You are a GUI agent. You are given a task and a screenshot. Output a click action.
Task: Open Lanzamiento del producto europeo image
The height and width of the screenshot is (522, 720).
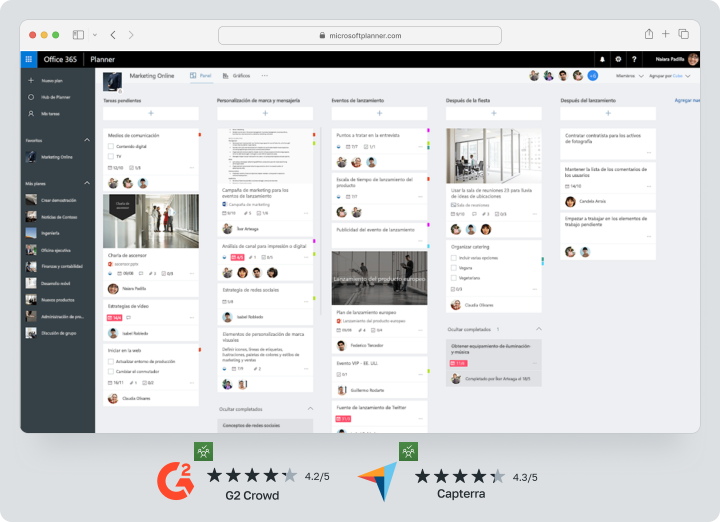(379, 278)
